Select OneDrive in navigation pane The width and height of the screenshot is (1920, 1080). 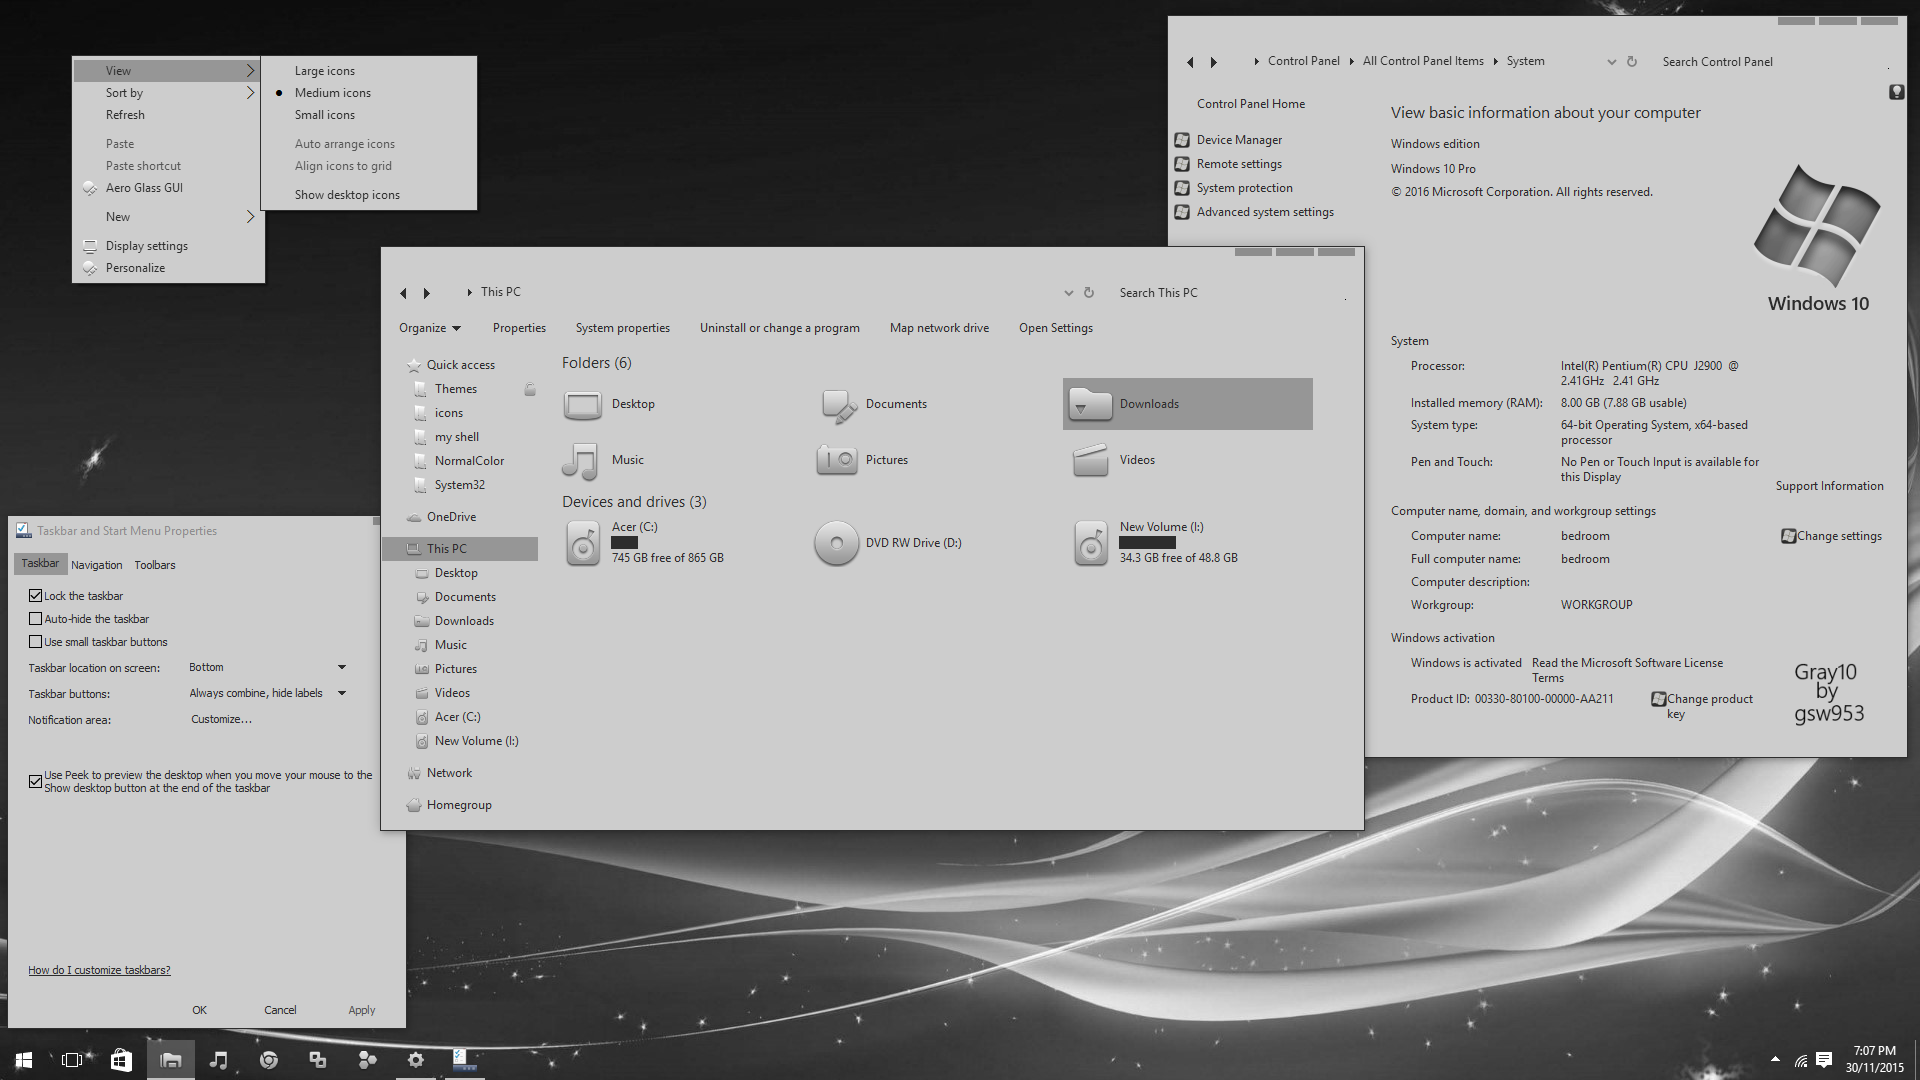(451, 517)
